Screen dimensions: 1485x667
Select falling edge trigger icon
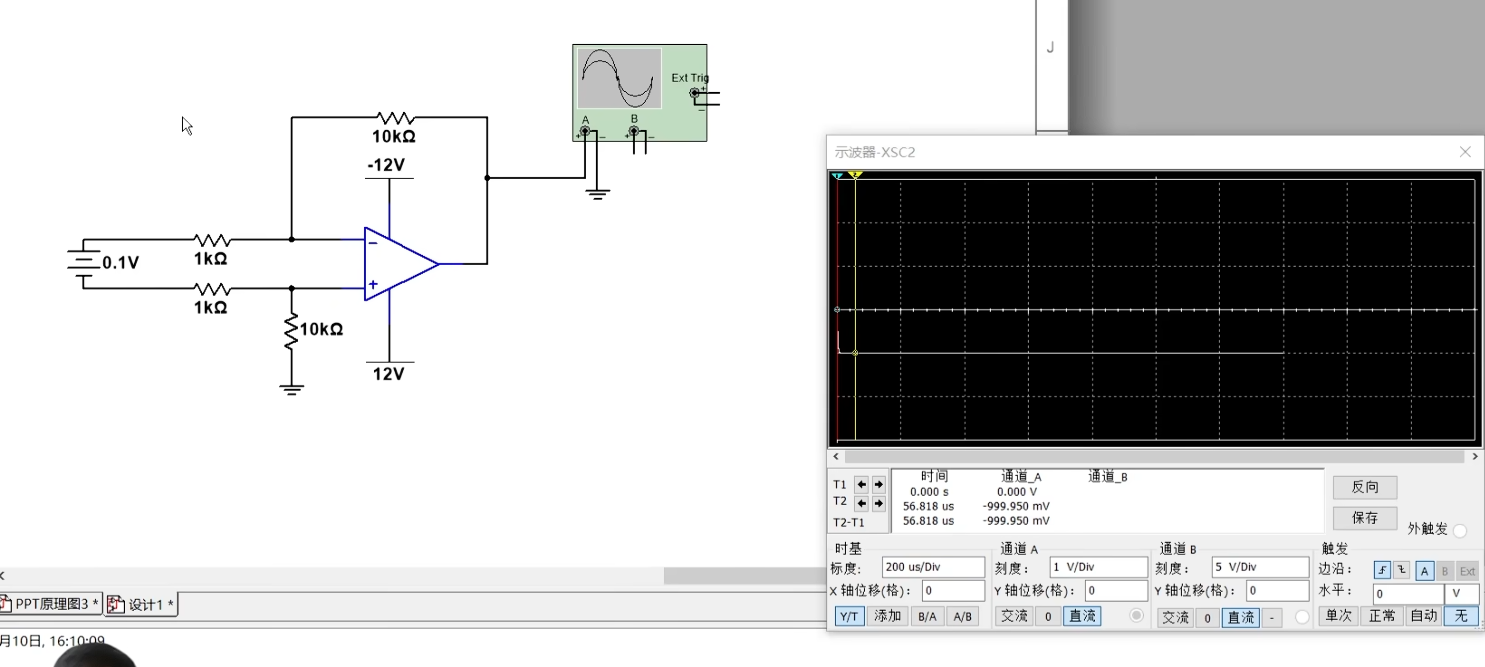pyautogui.click(x=1402, y=571)
